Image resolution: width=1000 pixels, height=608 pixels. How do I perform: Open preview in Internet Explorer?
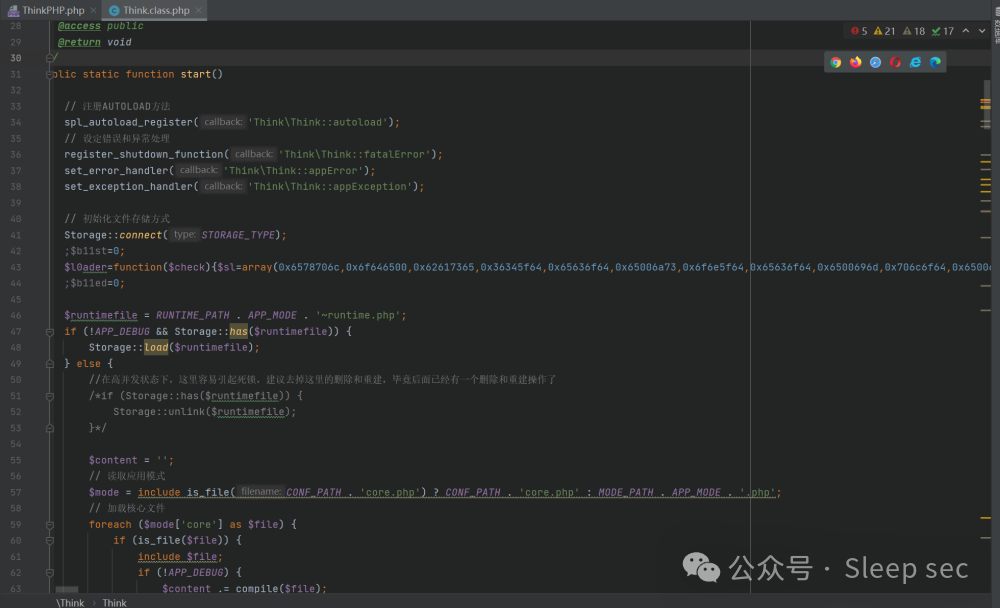[915, 62]
